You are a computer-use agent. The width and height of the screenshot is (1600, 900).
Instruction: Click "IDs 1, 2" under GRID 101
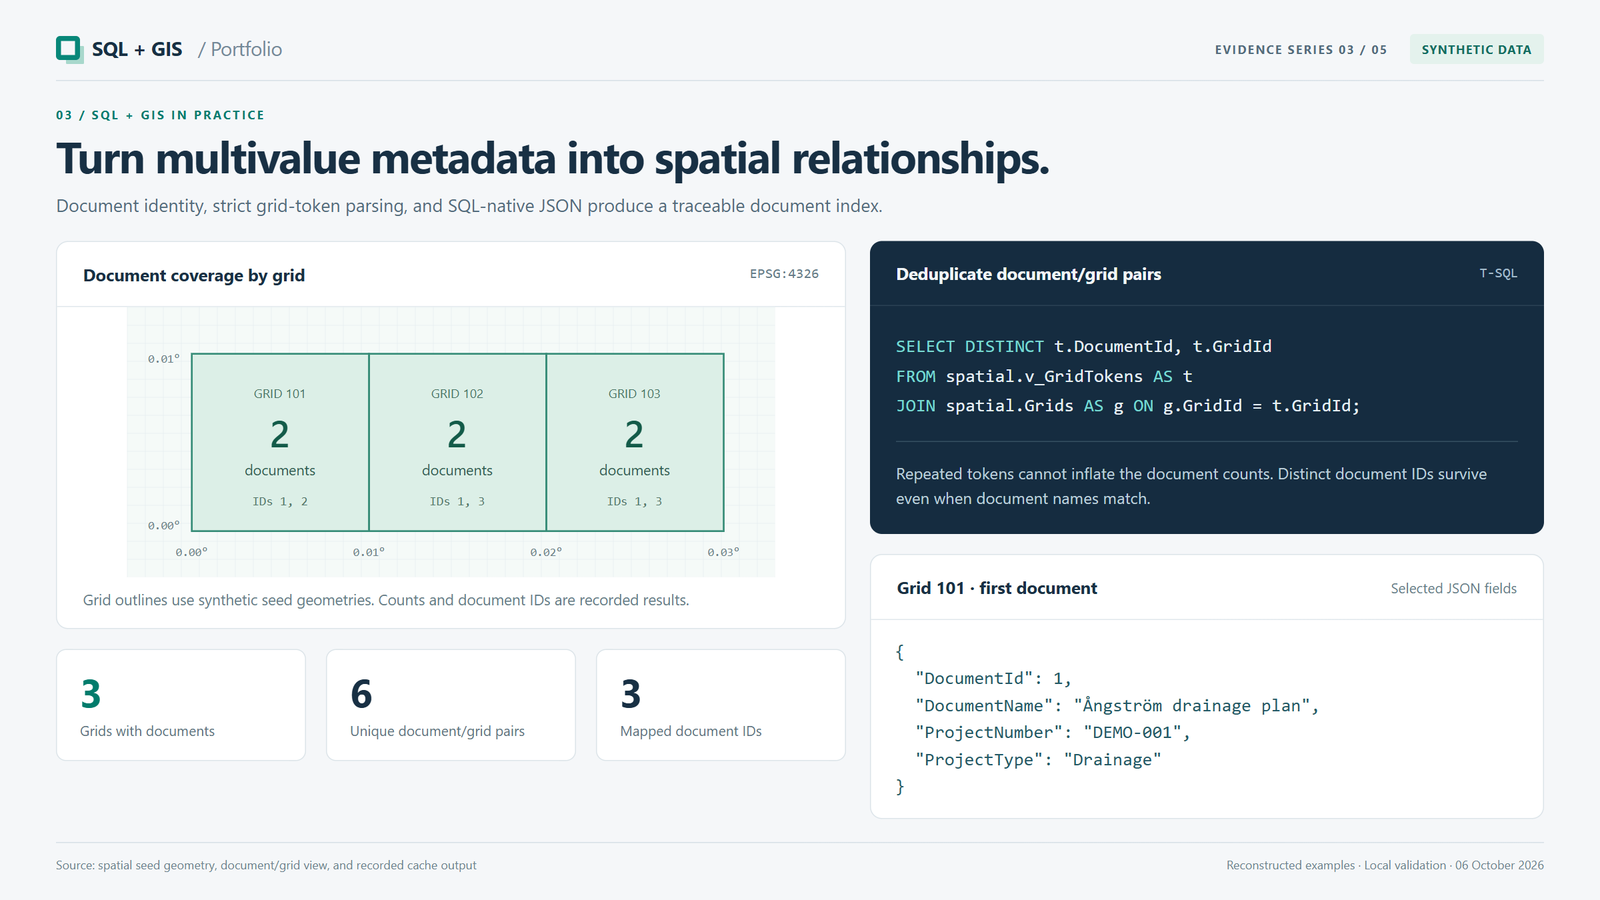pos(280,502)
